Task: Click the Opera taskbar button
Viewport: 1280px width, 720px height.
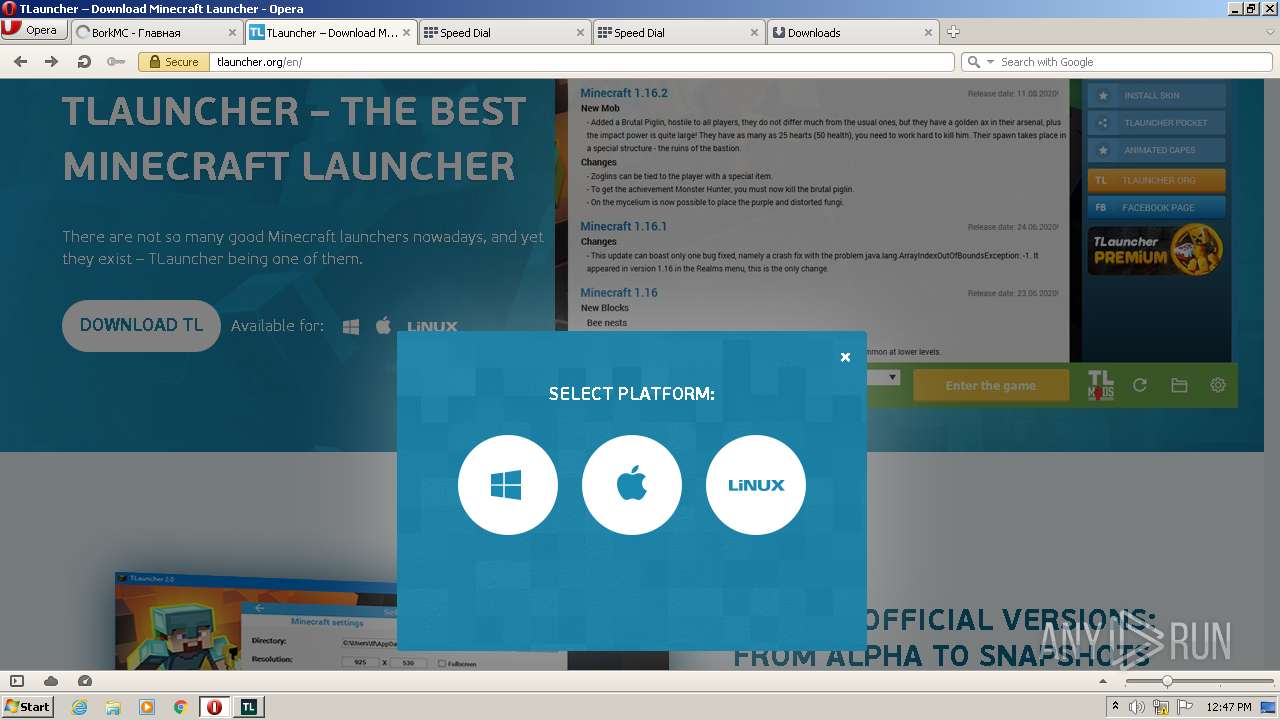Action: tap(214, 707)
